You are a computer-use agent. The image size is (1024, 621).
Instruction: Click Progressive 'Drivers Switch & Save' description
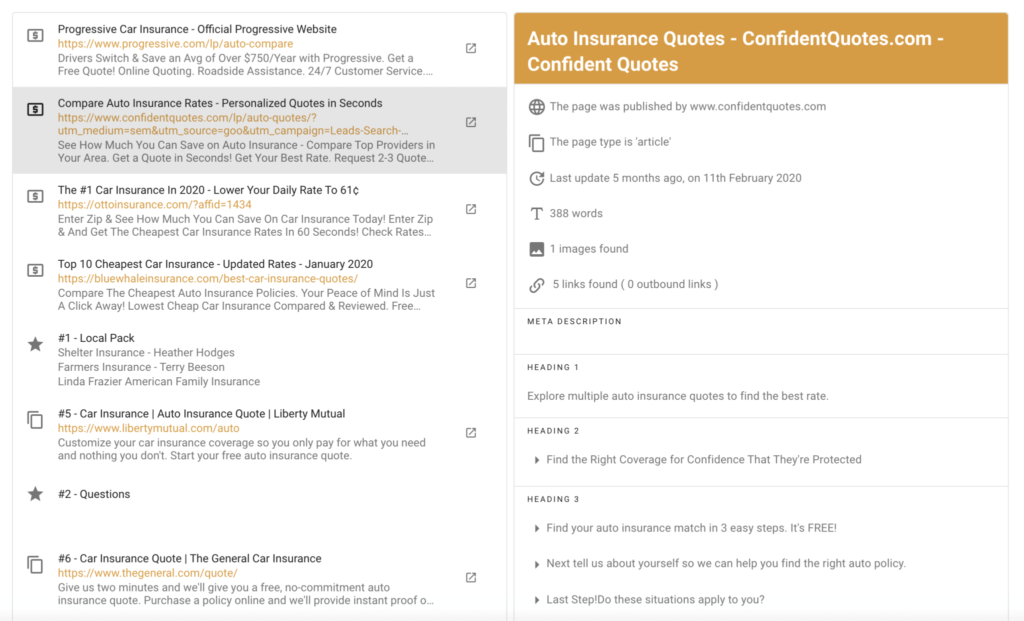tap(245, 65)
